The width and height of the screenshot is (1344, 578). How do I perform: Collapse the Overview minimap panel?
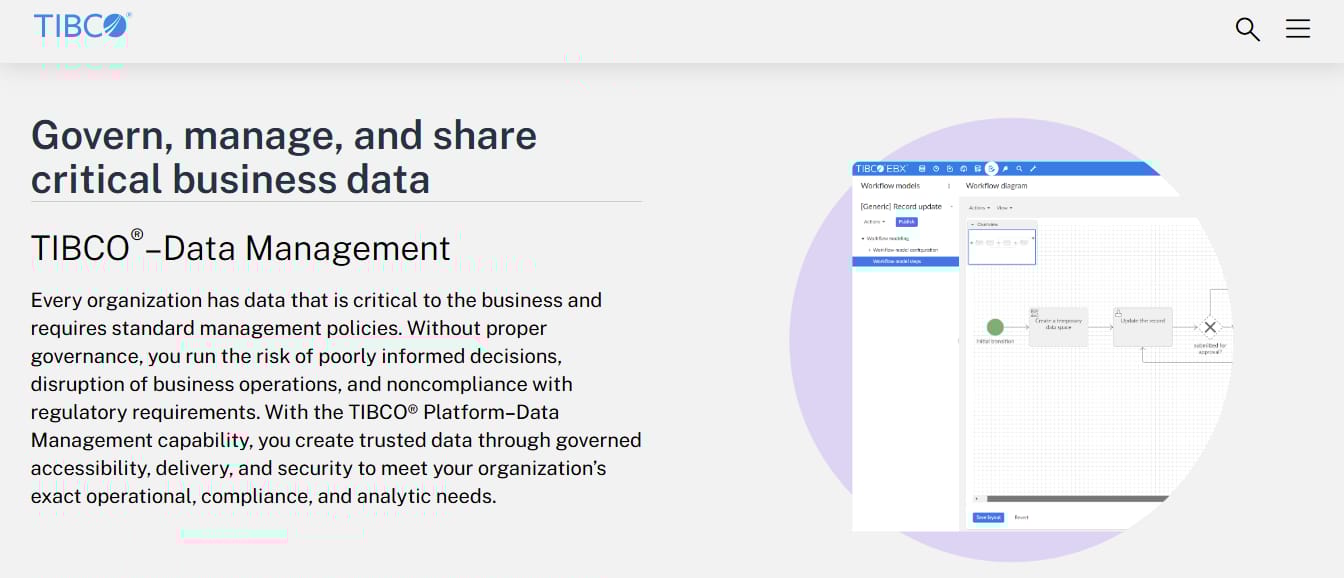(x=972, y=224)
